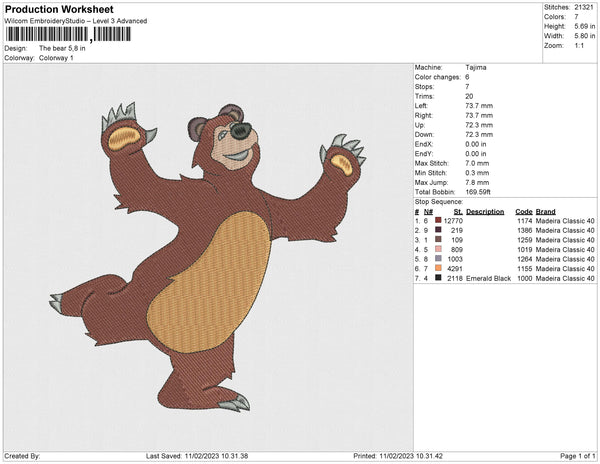
Task: Select the dark 1386 thread color swatch
Action: [438, 230]
